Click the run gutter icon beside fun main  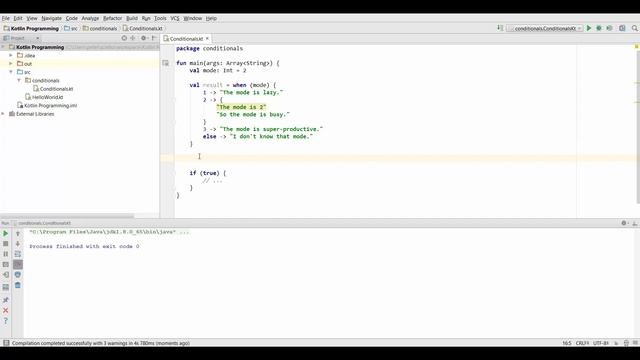click(x=165, y=63)
